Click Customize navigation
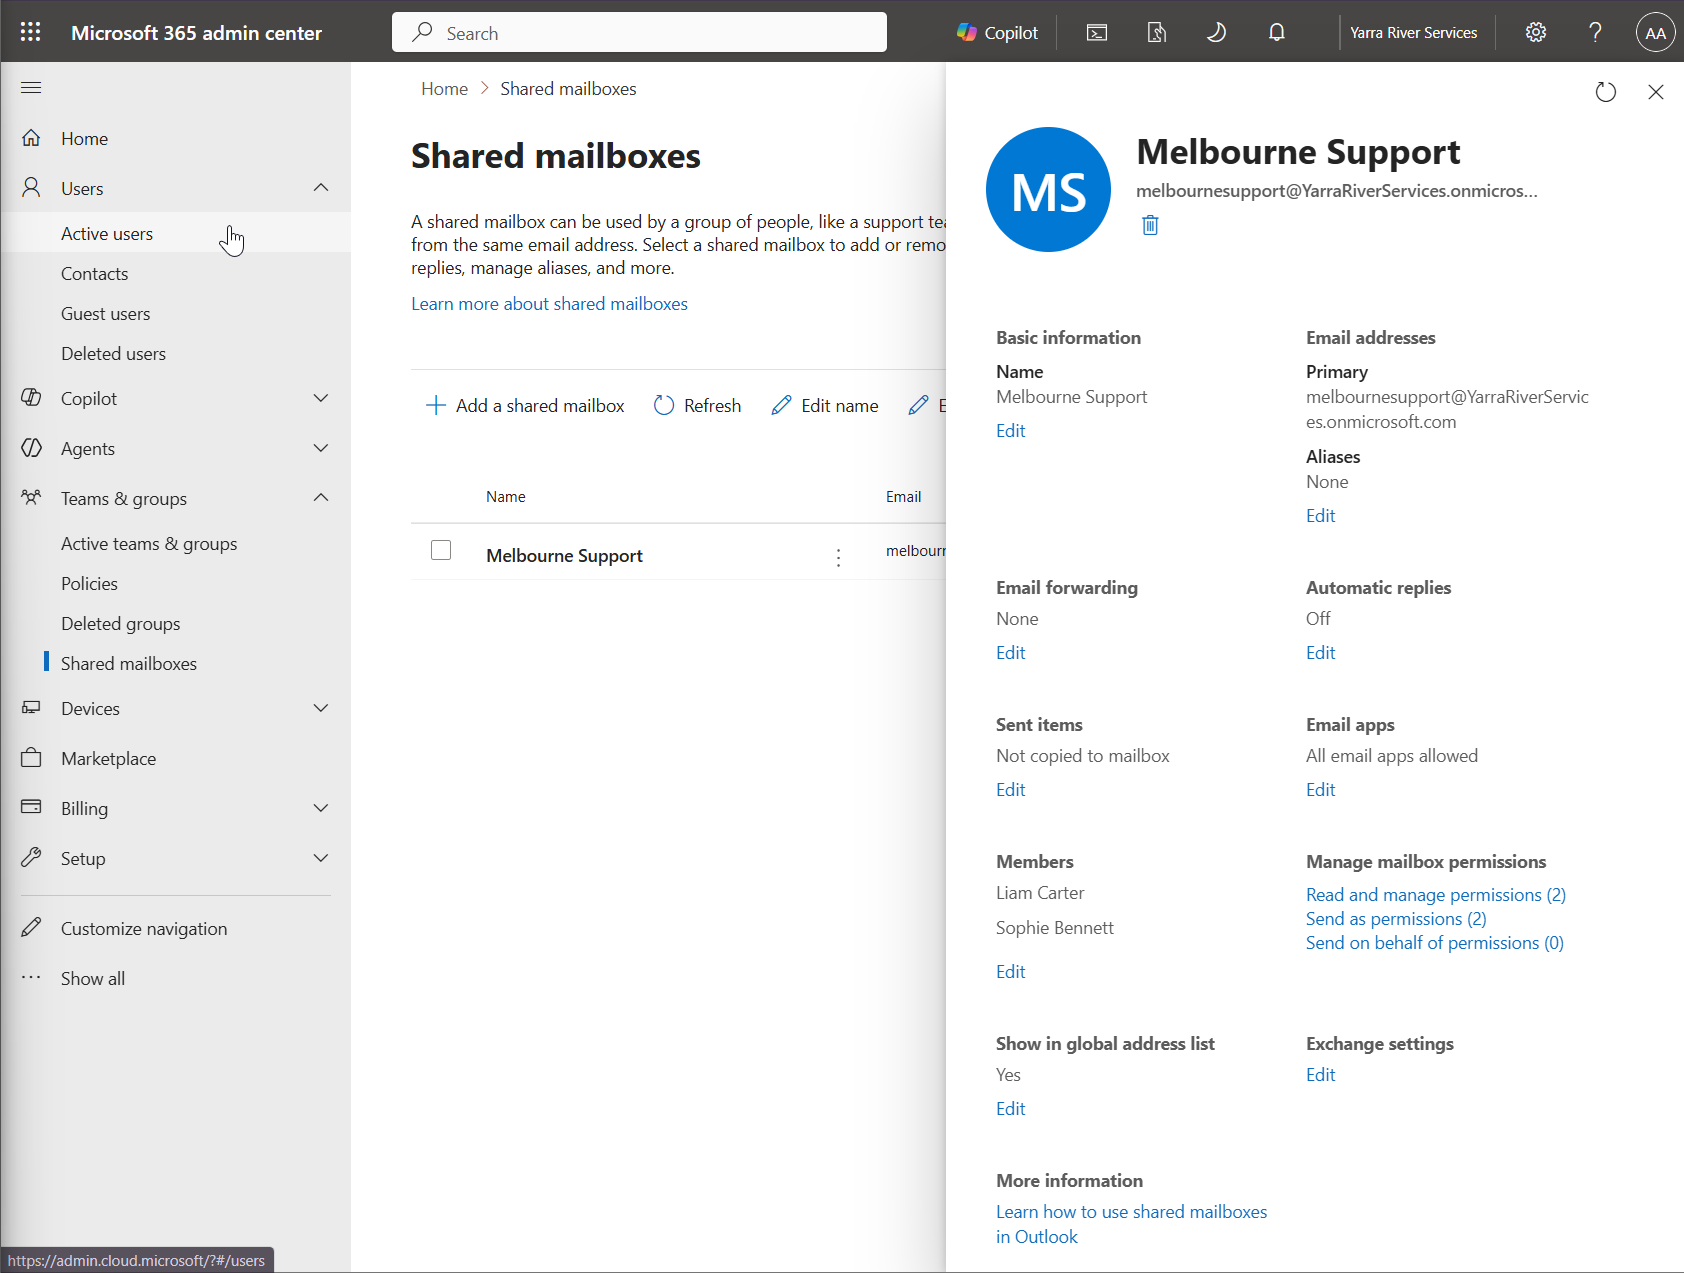 tap(144, 928)
